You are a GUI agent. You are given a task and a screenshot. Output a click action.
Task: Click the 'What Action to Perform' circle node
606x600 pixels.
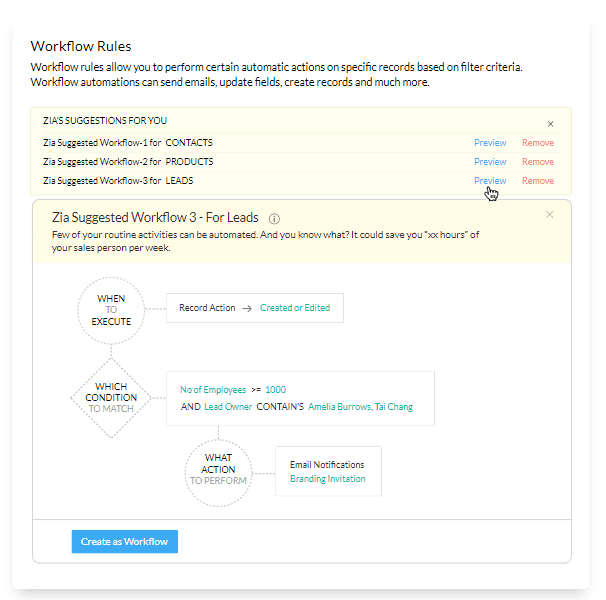click(218, 472)
